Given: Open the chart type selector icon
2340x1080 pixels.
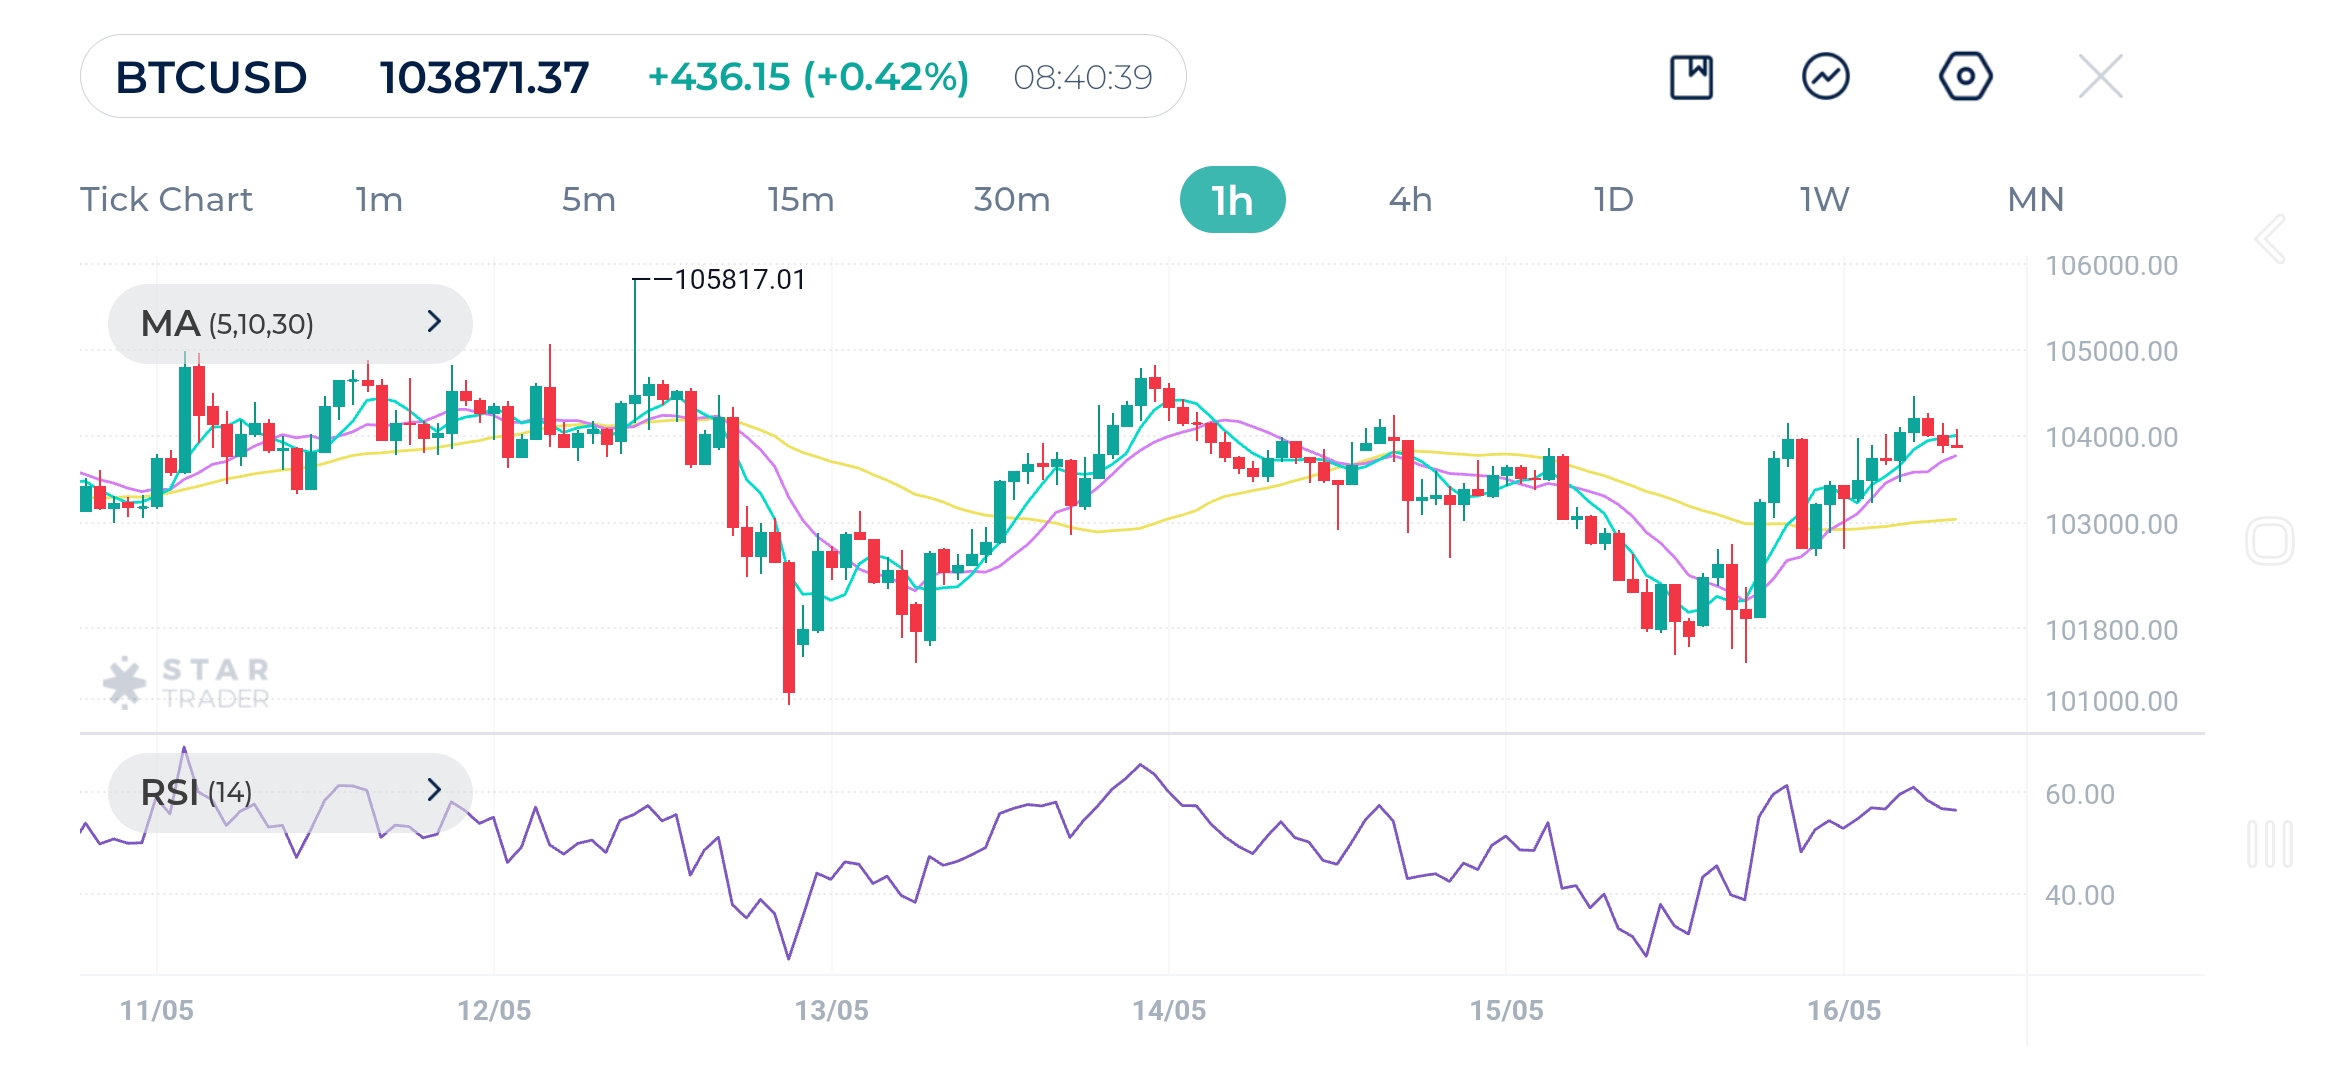Looking at the screenshot, I should pyautogui.click(x=1692, y=75).
